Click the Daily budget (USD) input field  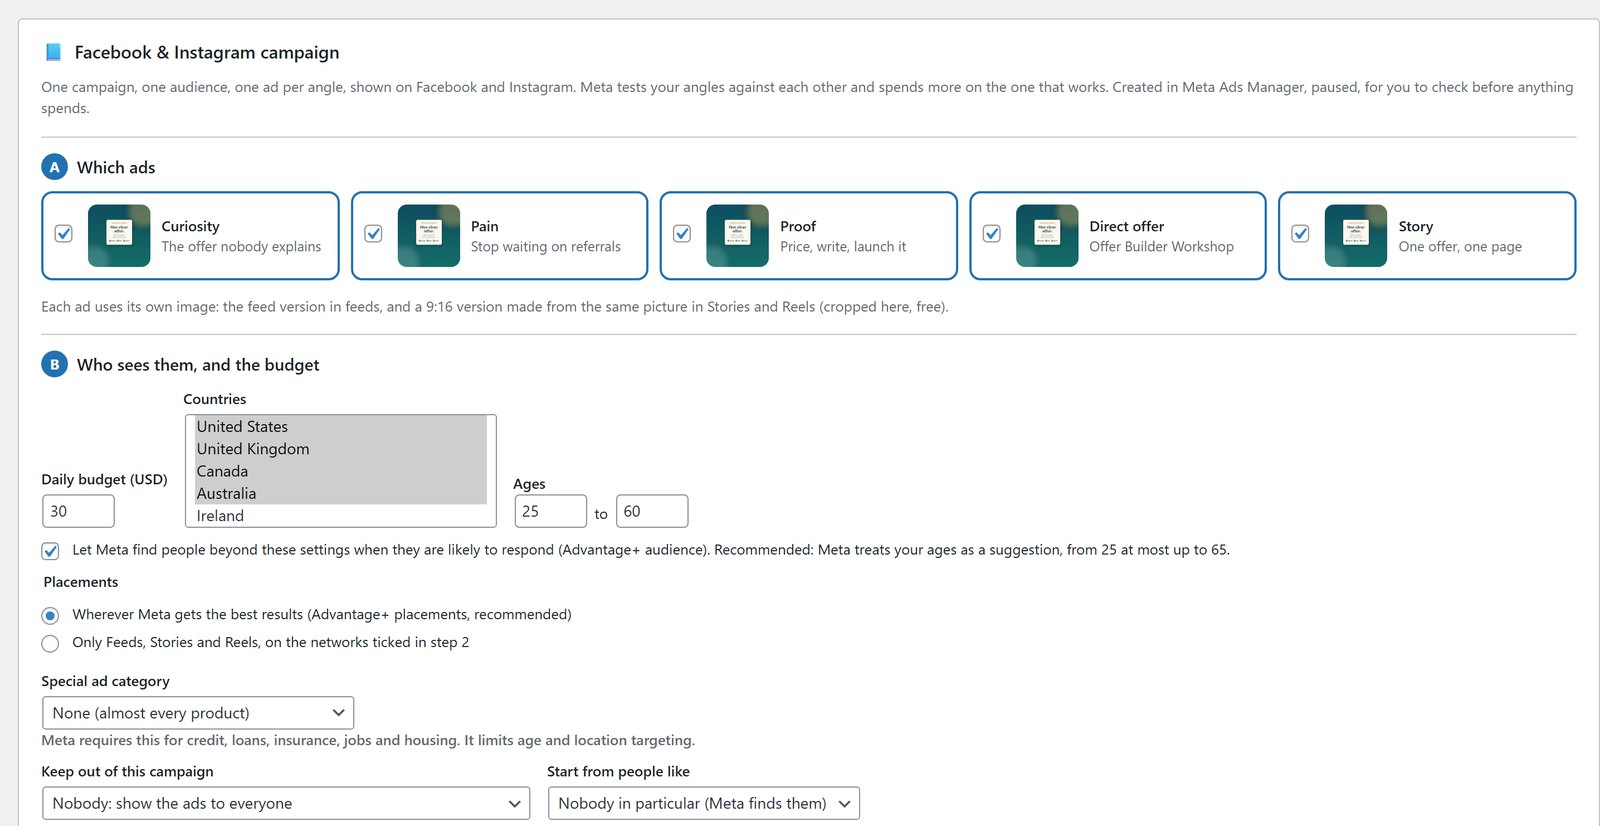pos(78,511)
